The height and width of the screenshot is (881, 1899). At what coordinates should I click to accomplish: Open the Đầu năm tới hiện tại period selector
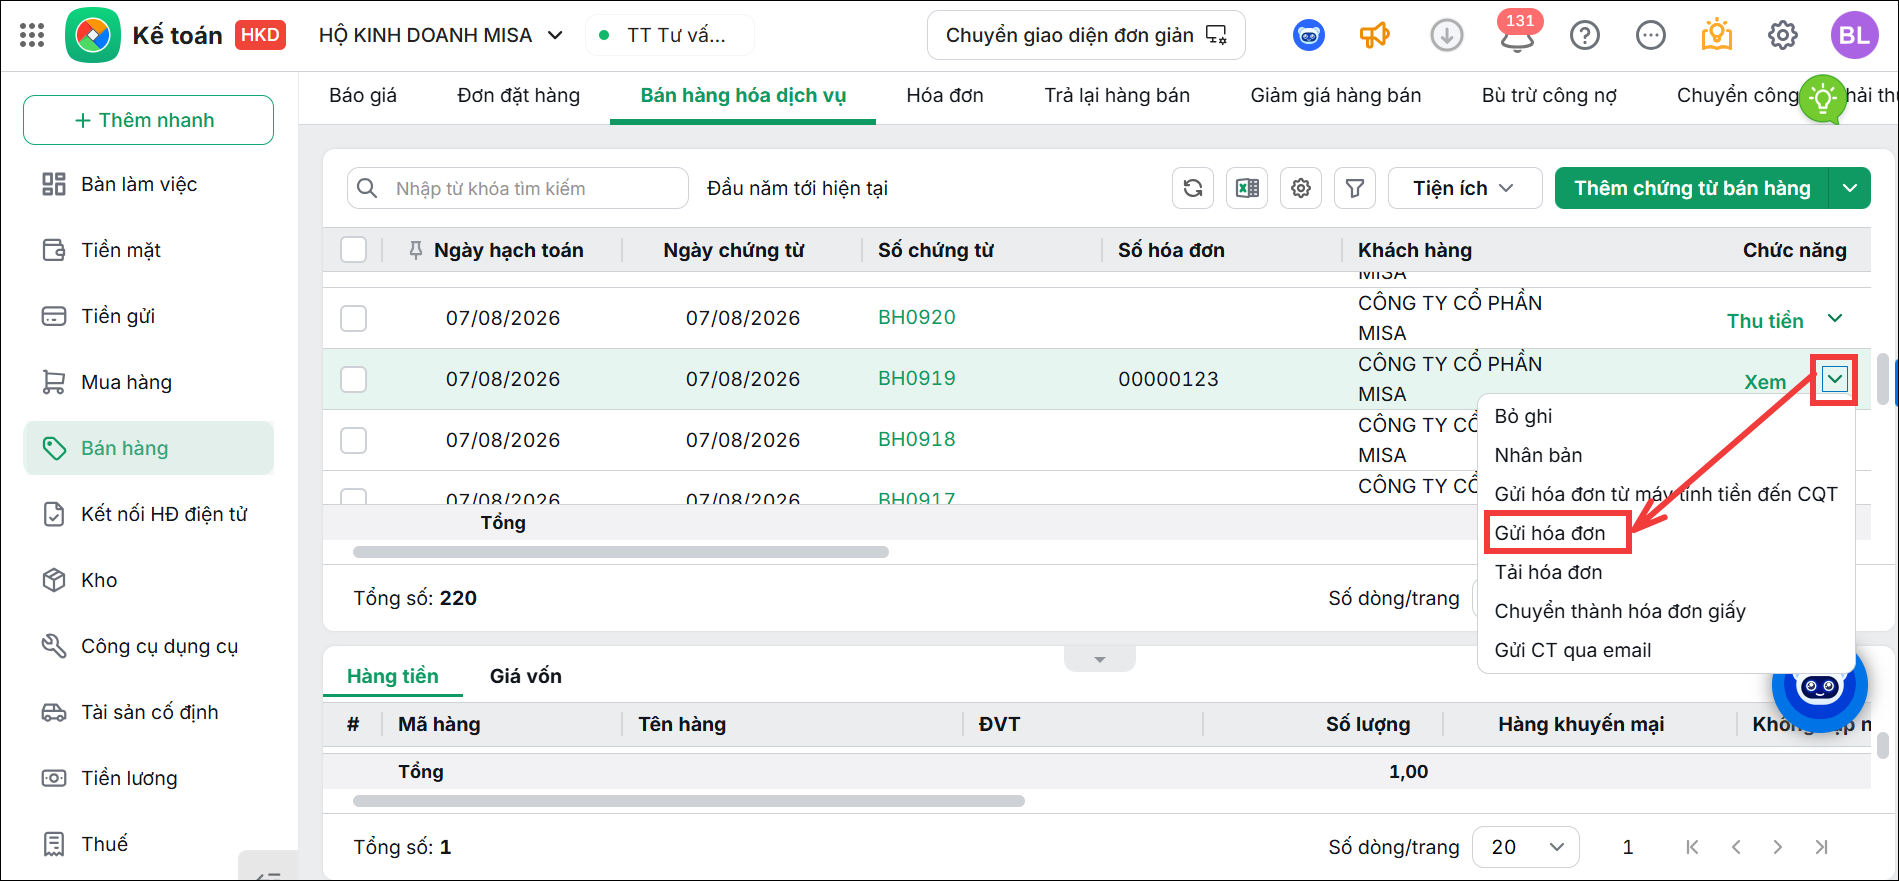coord(797,188)
